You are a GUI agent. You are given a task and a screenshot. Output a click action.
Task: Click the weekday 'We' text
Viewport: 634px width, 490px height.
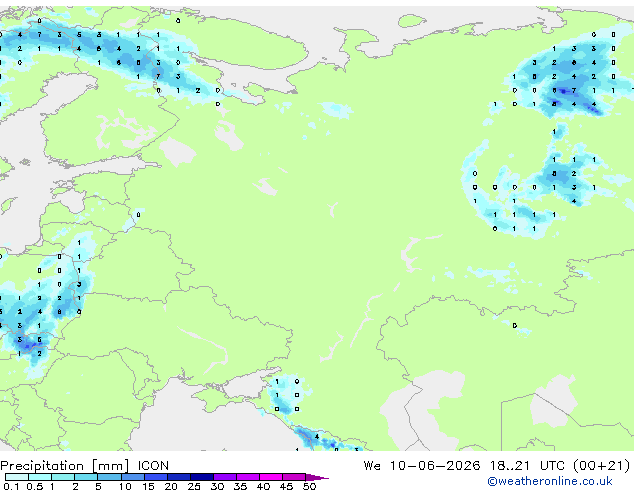point(372,466)
